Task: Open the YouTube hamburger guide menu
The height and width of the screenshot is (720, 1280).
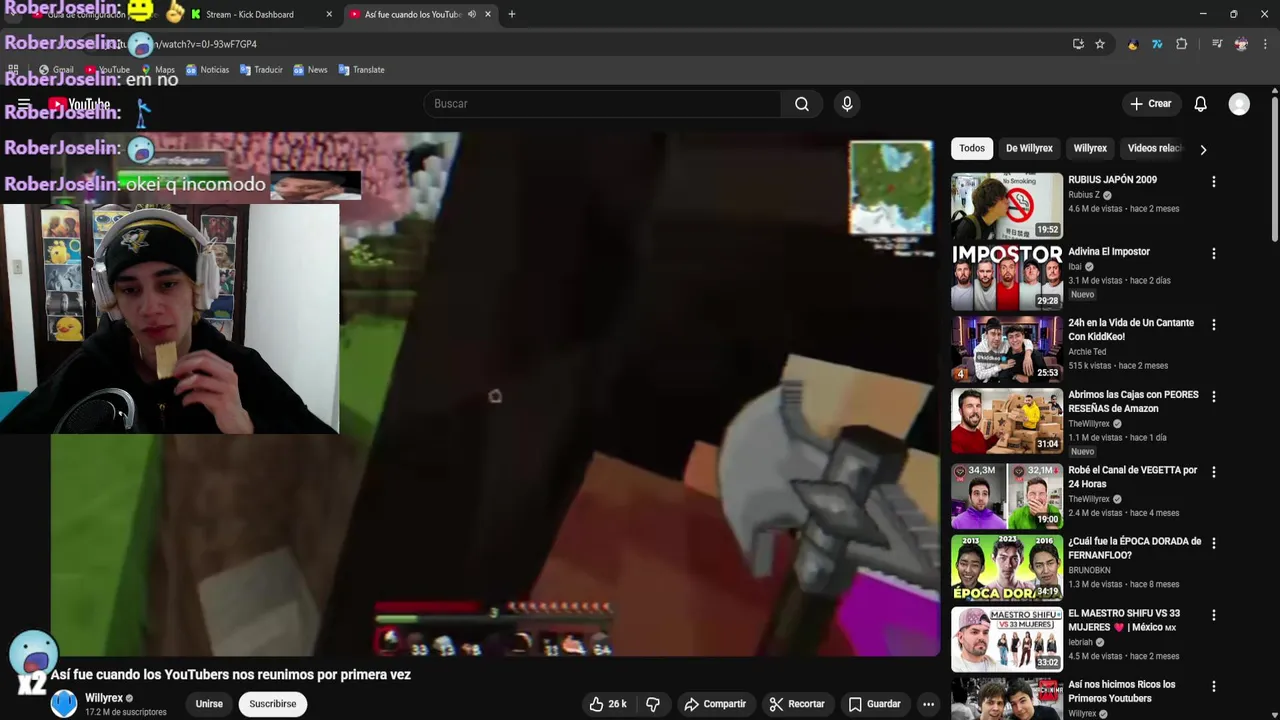Action: click(24, 104)
